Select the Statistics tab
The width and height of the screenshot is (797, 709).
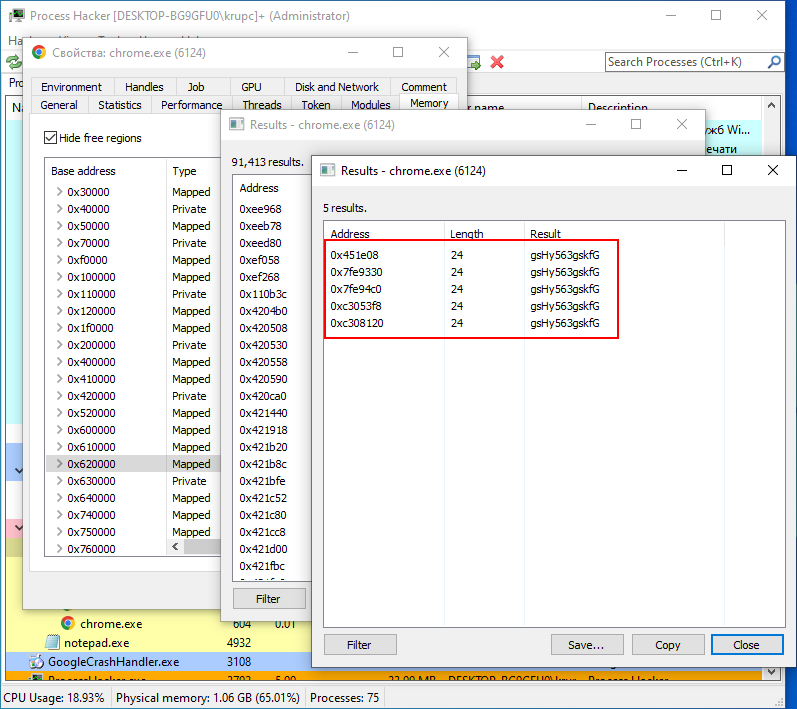coord(119,105)
